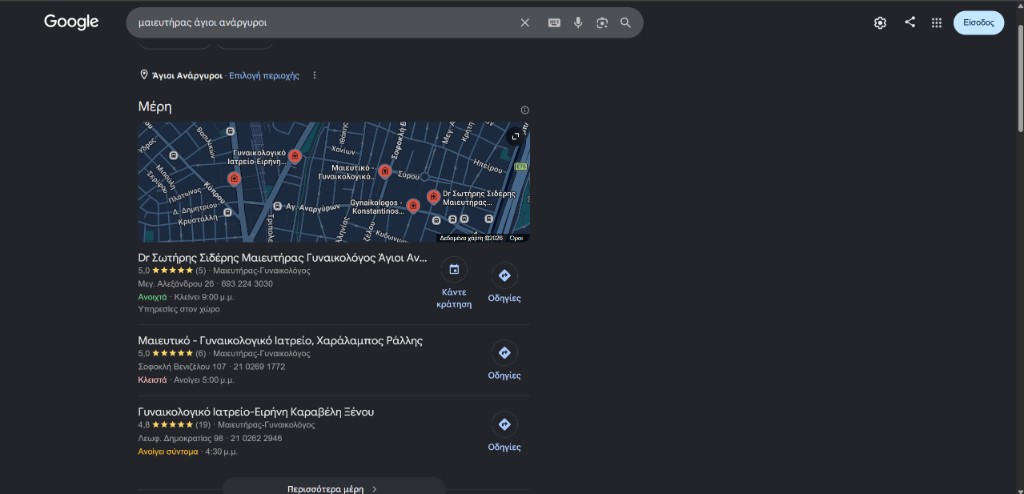Click the Google logo

click(x=71, y=22)
